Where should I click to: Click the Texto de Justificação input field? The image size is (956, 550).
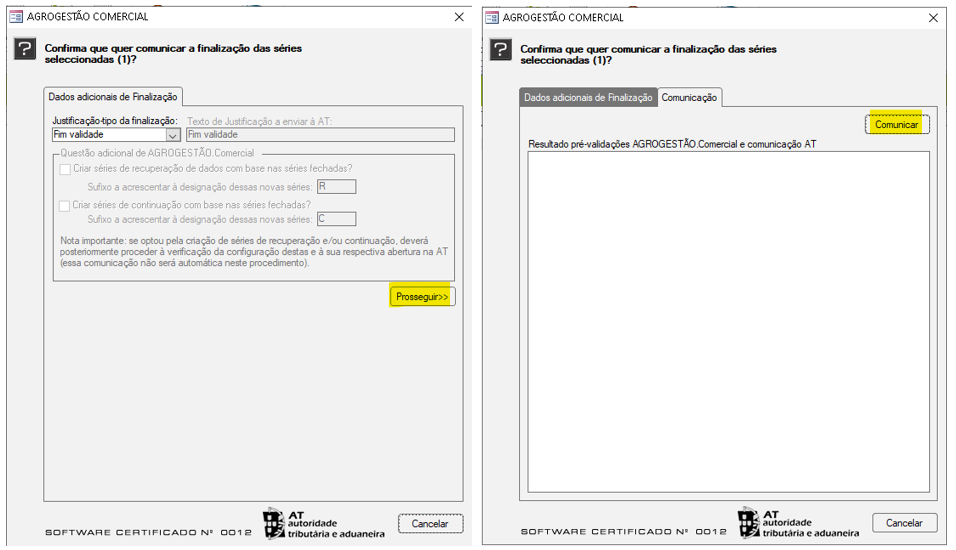click(321, 135)
